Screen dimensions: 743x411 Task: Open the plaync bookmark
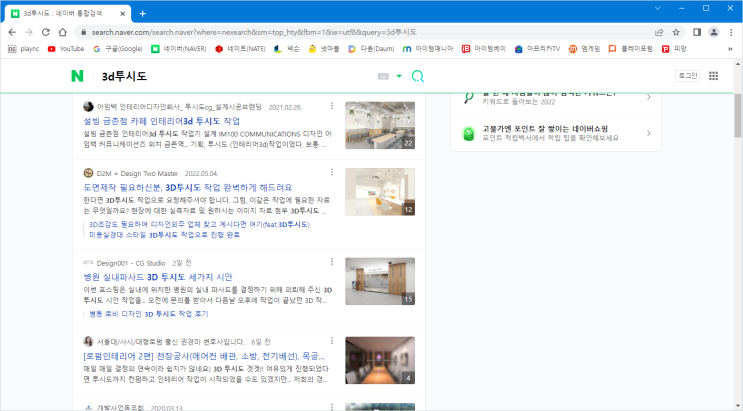click(x=23, y=48)
